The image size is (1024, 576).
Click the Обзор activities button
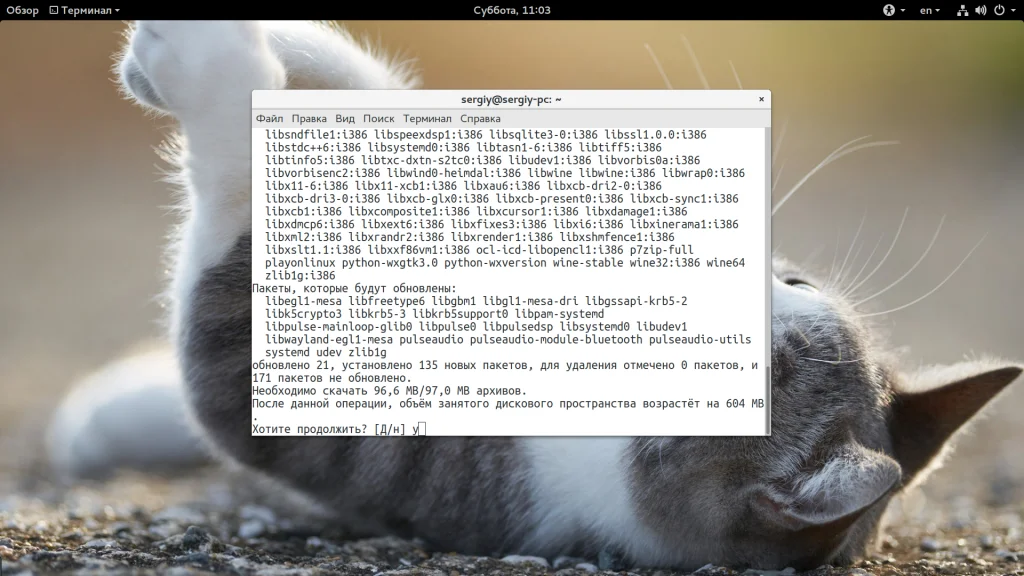22,10
